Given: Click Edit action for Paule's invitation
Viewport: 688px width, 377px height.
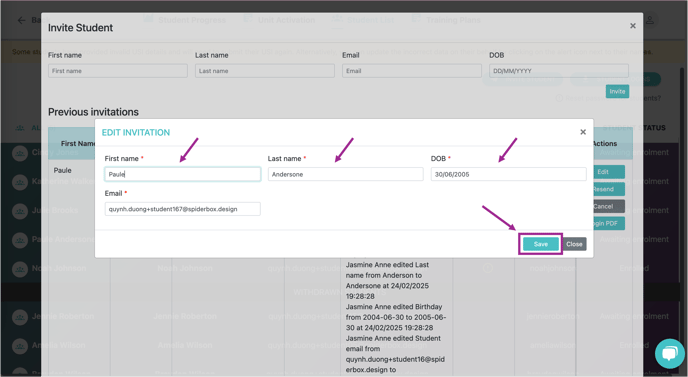Looking at the screenshot, I should pos(608,172).
